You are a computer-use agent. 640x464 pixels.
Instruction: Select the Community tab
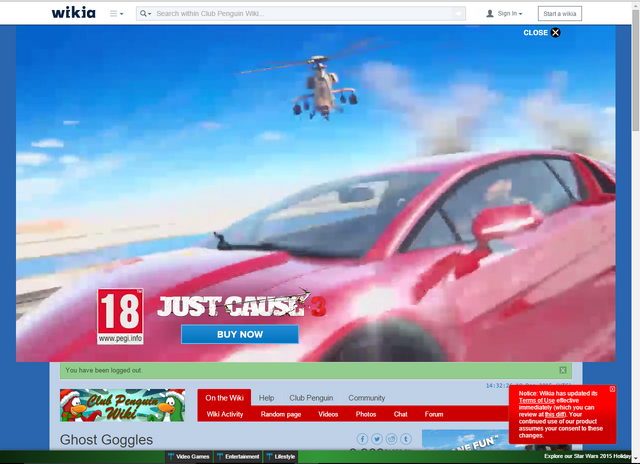coord(367,398)
